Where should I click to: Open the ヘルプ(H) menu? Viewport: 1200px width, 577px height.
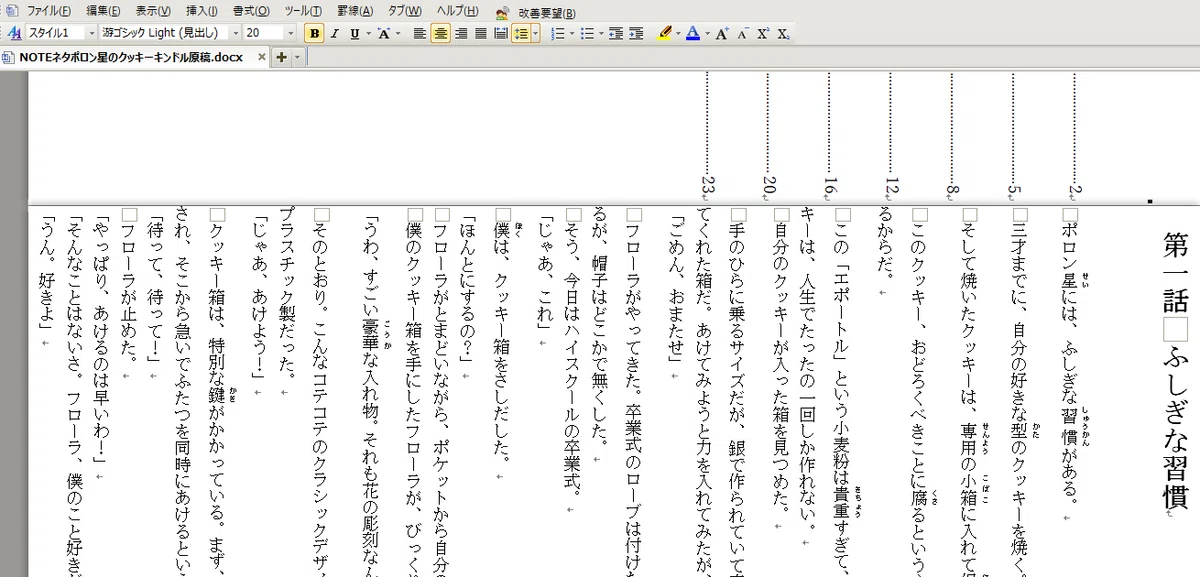[x=457, y=12]
